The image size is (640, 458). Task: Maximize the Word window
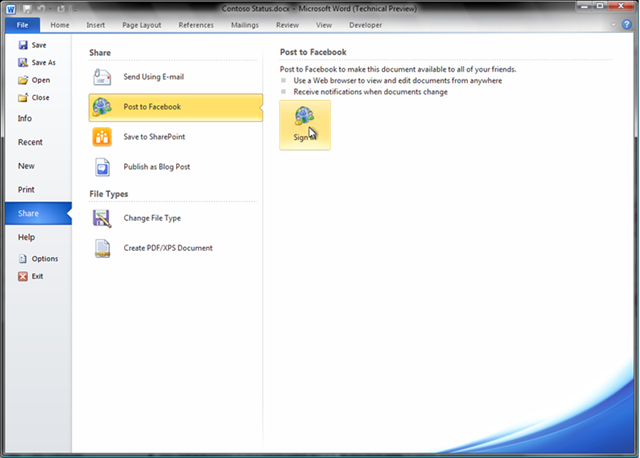pyautogui.click(x=600, y=6)
